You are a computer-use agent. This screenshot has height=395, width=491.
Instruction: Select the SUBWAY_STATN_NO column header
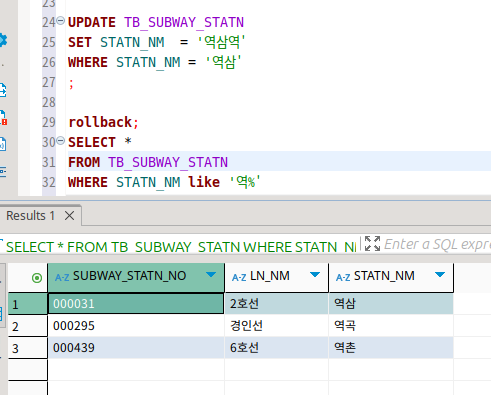136,277
